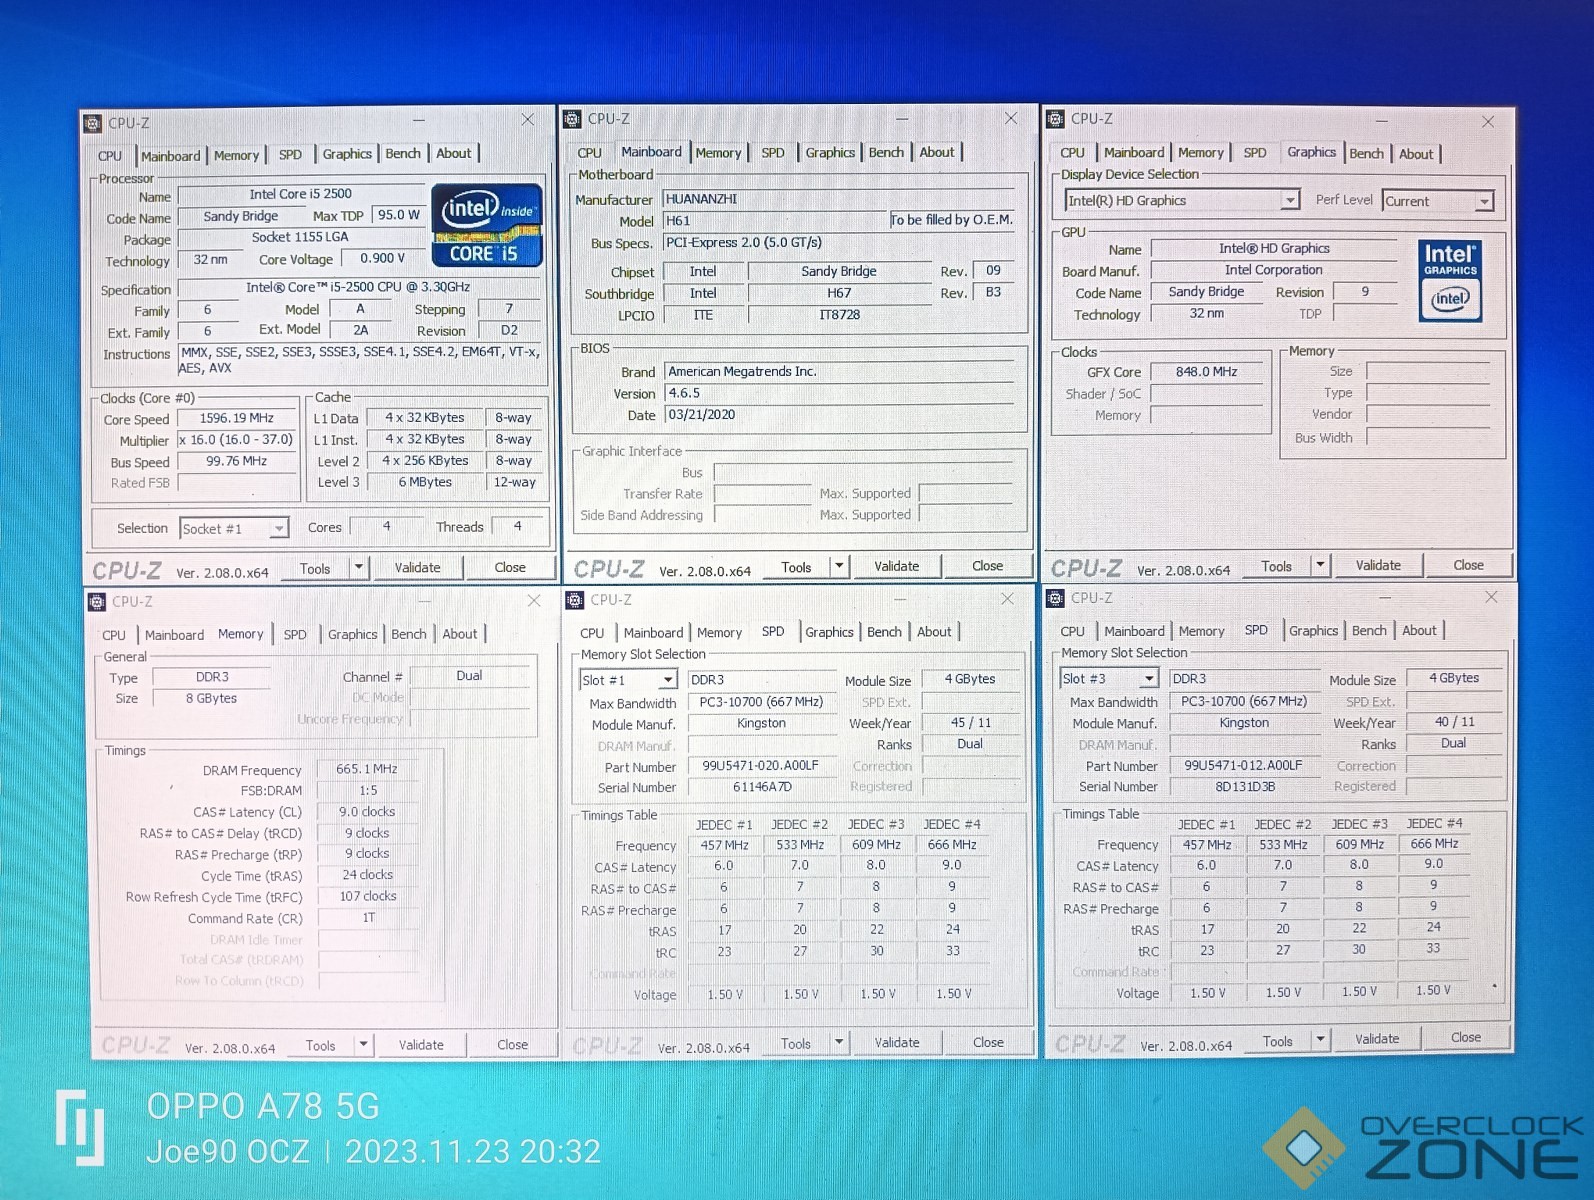The image size is (1594, 1200).
Task: Close the Slot #3 SPD window with the X
Action: point(1490,597)
